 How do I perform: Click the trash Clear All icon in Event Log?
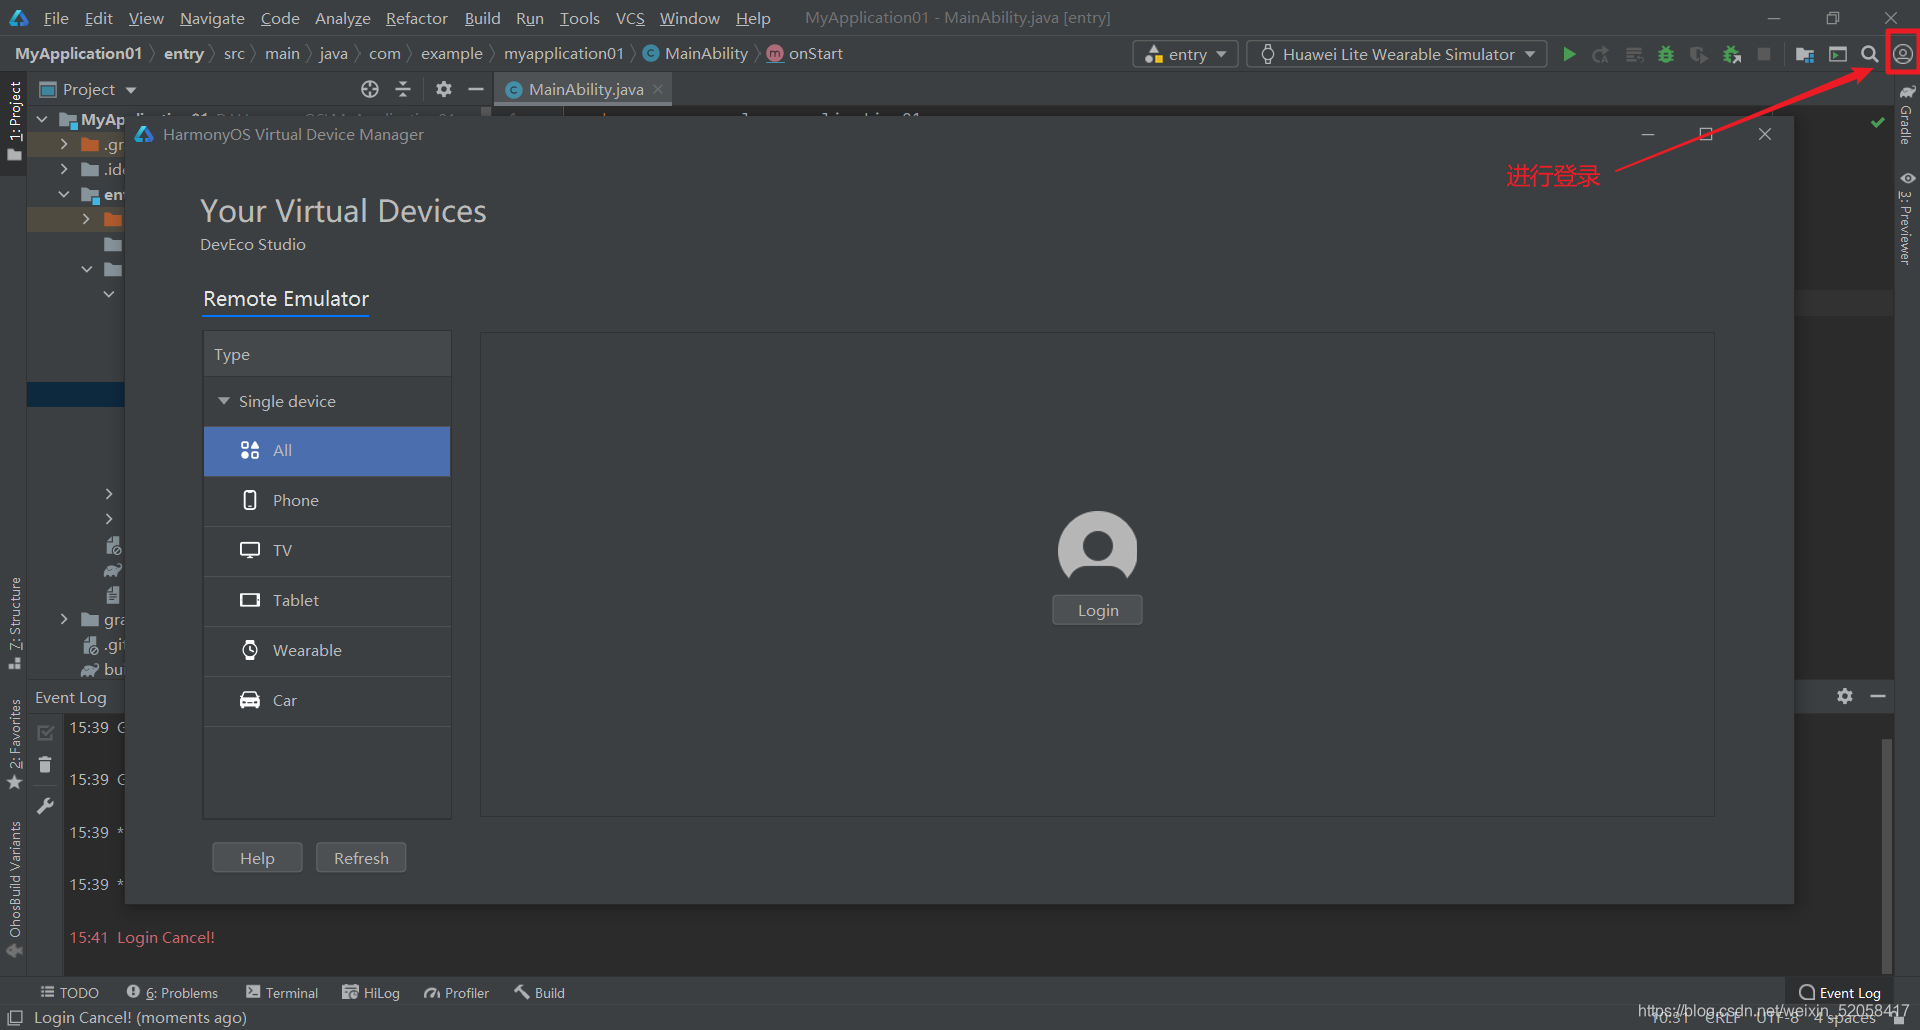[x=45, y=765]
